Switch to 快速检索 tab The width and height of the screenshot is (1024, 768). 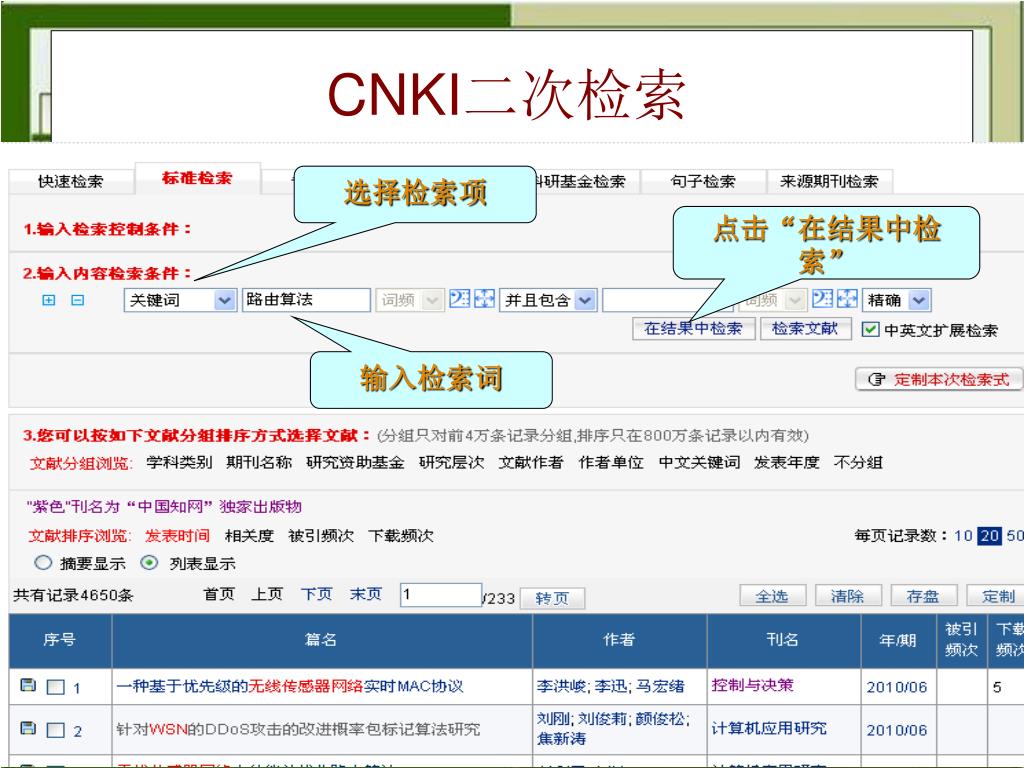click(71, 182)
